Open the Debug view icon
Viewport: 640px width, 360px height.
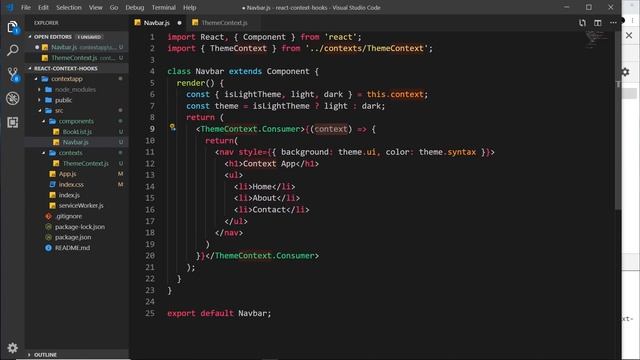tap(13, 98)
